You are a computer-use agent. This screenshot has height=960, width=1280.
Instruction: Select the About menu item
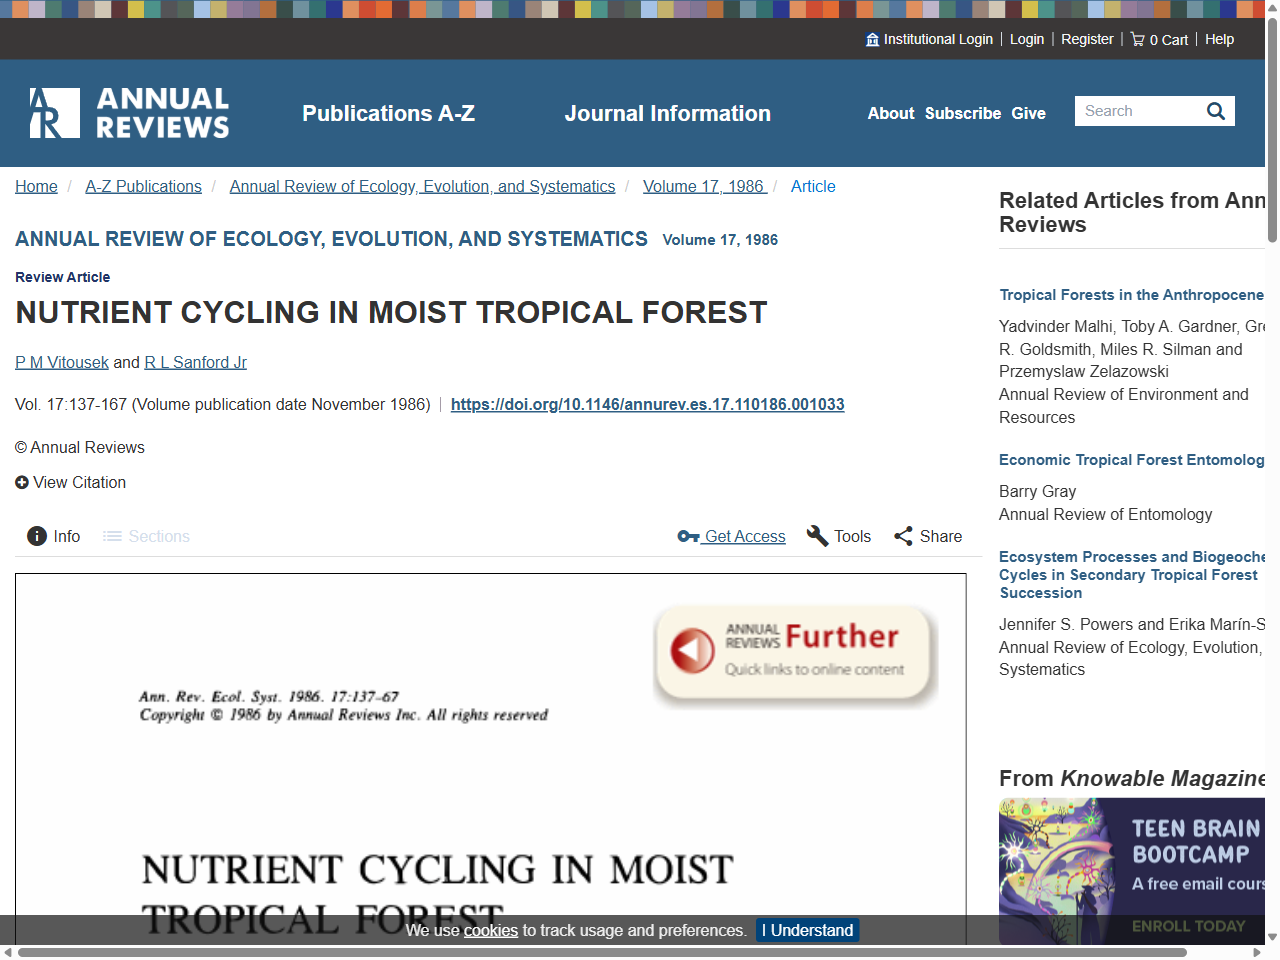[x=890, y=113]
